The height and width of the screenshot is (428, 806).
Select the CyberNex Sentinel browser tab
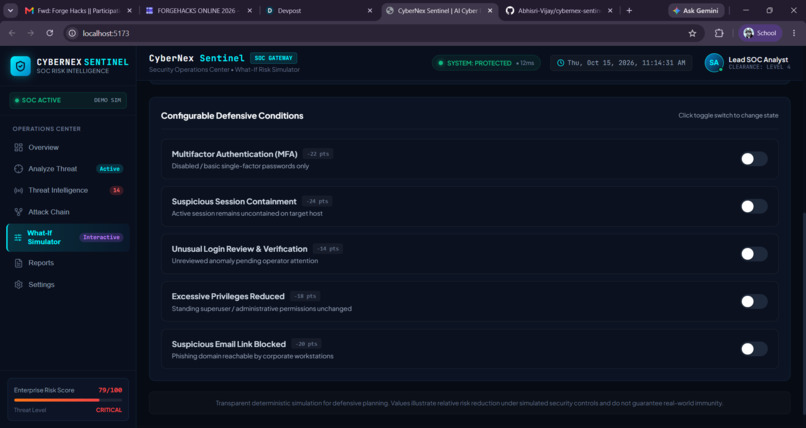click(439, 10)
